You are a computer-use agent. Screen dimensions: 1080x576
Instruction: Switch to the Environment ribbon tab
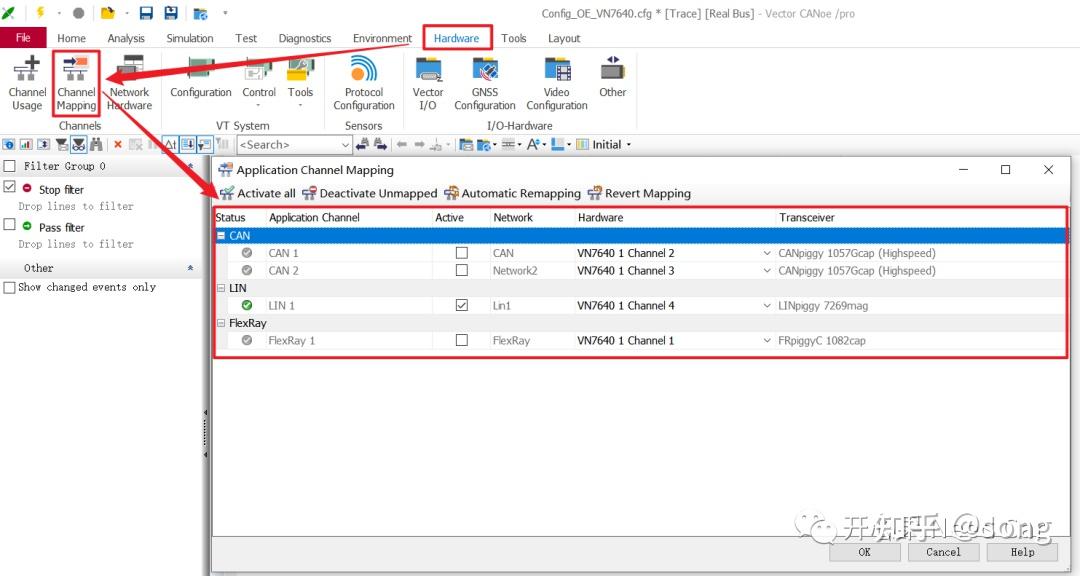pyautogui.click(x=382, y=39)
